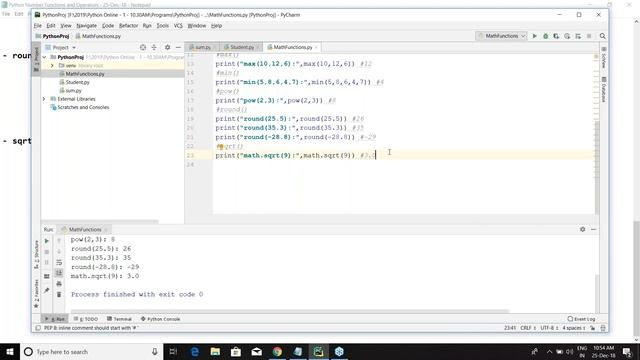
Task: Toggle scroll to end in Run console
Action: [x=59, y=273]
